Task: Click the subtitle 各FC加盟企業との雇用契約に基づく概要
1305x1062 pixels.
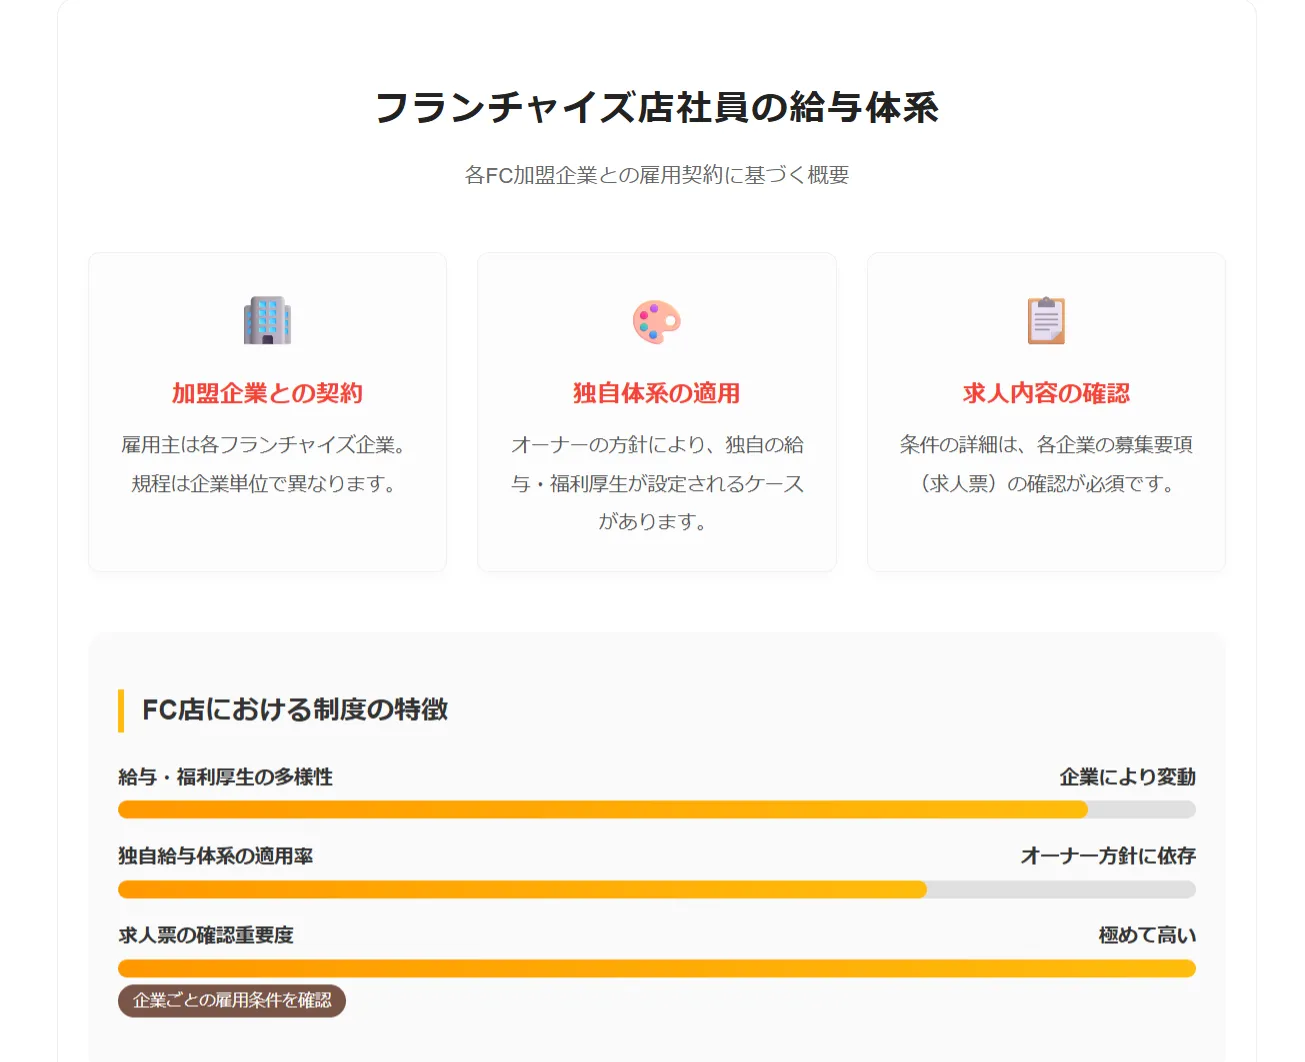Action: [657, 175]
